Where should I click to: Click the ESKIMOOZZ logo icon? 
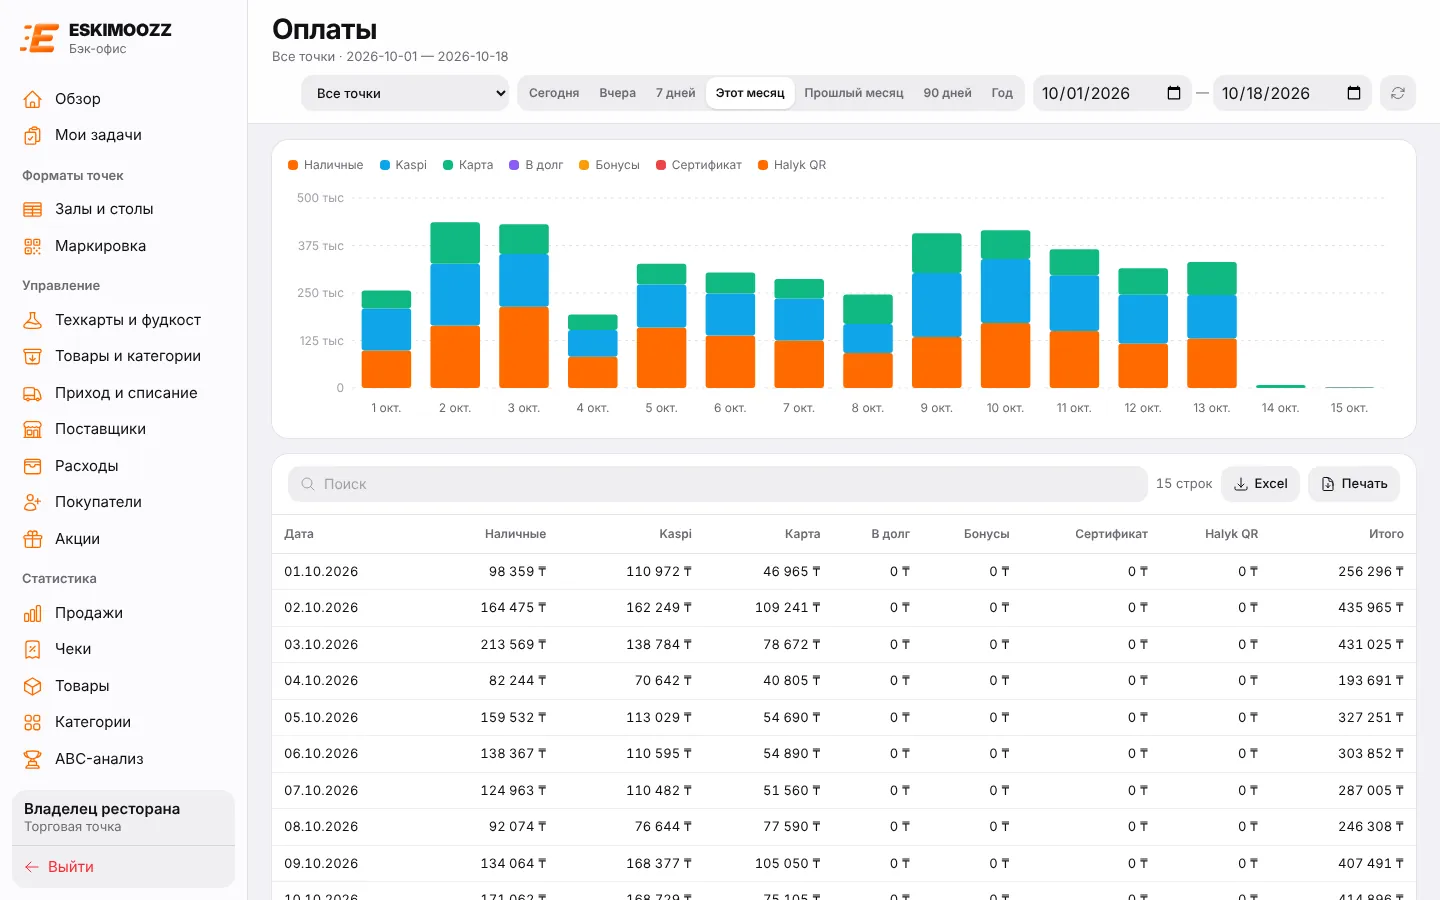click(x=39, y=38)
